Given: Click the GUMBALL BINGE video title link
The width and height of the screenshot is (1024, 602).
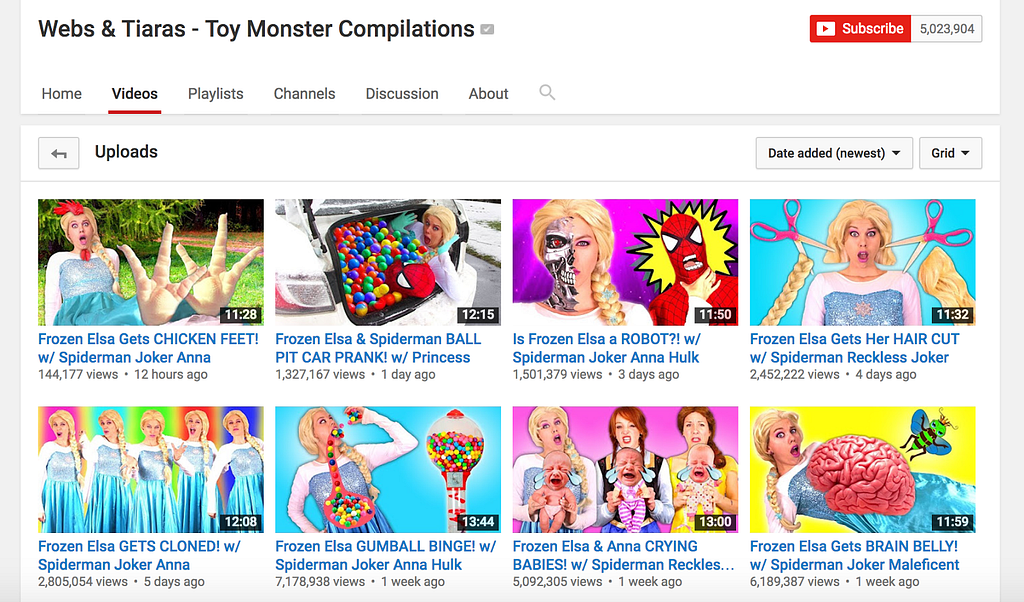Looking at the screenshot, I should pos(385,555).
